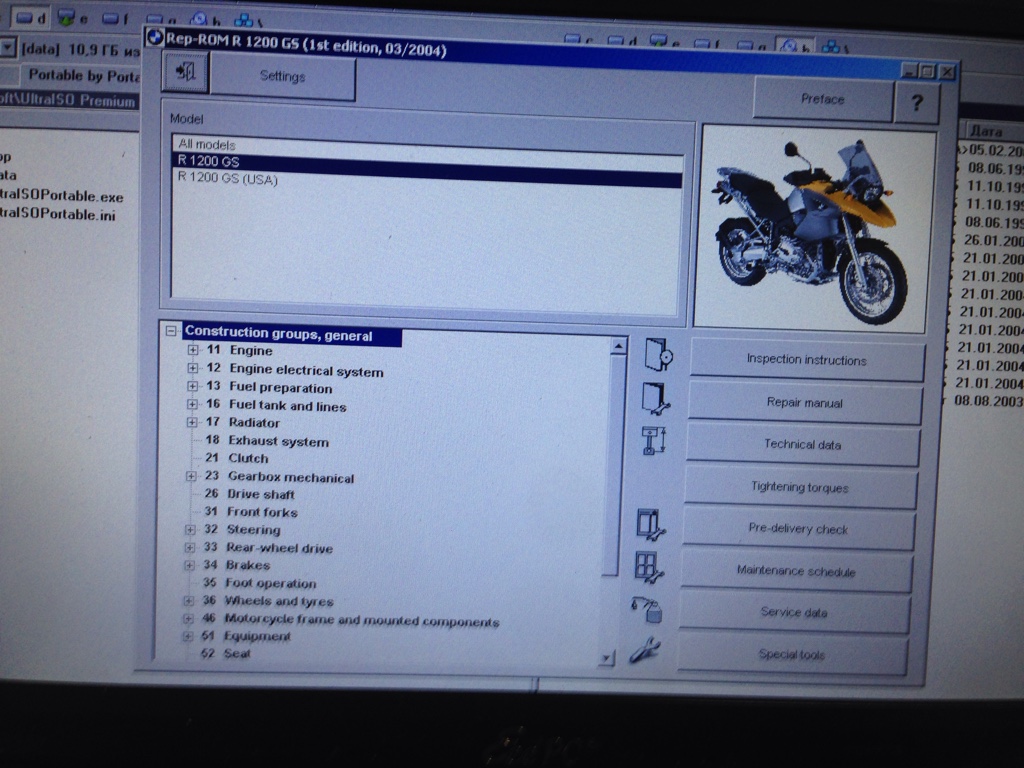Select 26 Drive shaft entry
The height and width of the screenshot is (768, 1024).
click(x=249, y=494)
